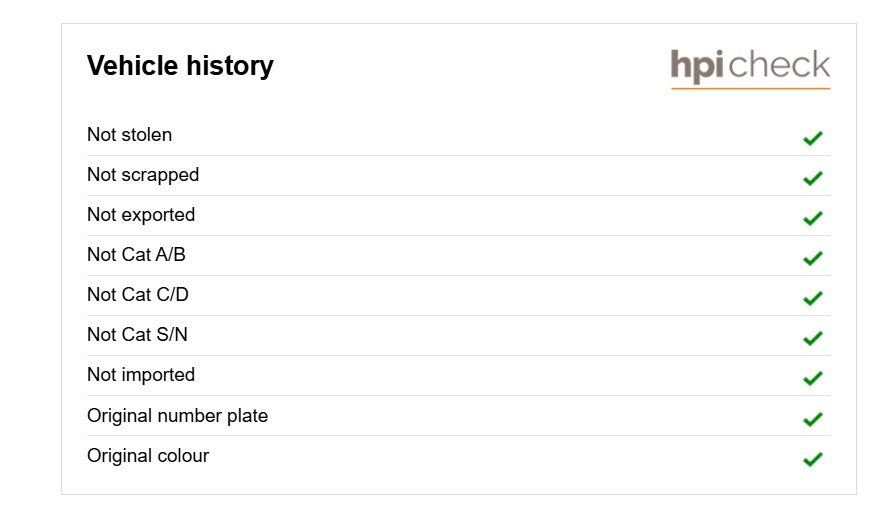The image size is (894, 508).
Task: Click the green tick beside Not imported
Action: pyautogui.click(x=812, y=378)
